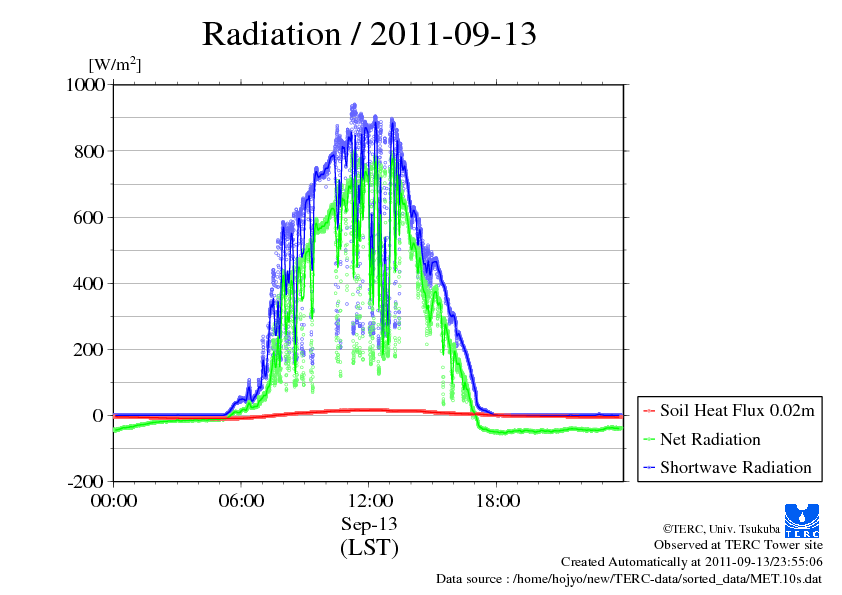Click the green Net Radiation legend marker
Viewport: 842px width, 595px height.
click(648, 439)
